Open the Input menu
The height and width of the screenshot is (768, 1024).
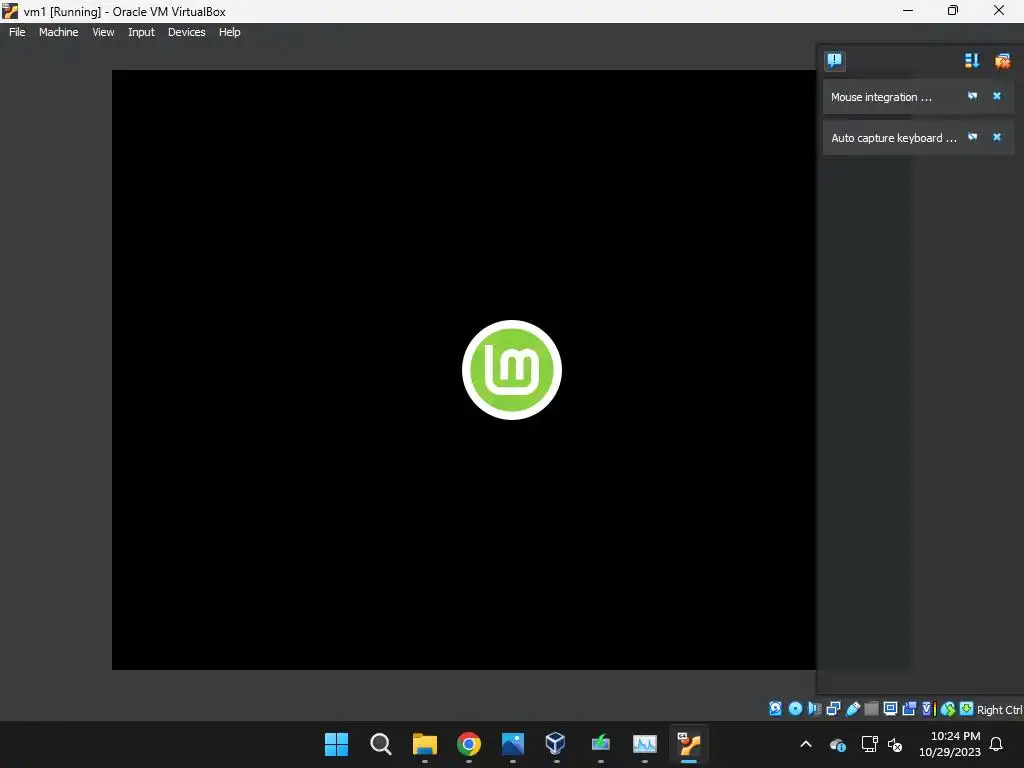[141, 32]
